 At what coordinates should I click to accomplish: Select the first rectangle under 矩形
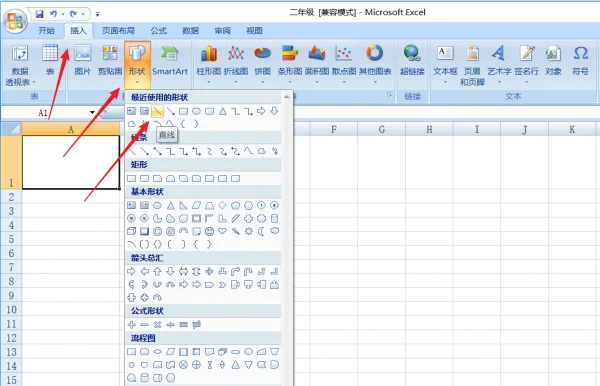[x=131, y=179]
